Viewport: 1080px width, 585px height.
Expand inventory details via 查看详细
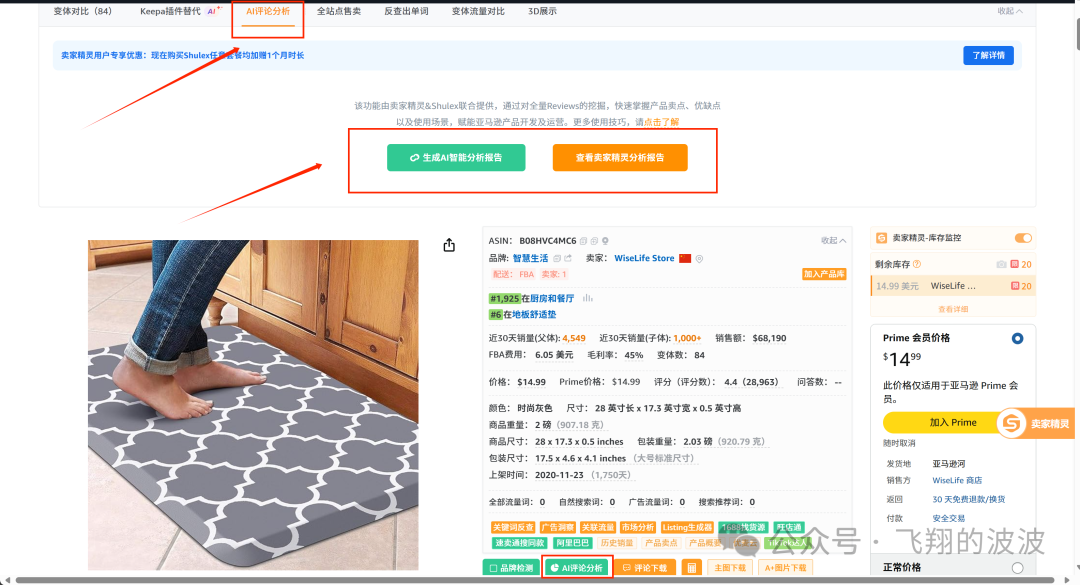[x=953, y=309]
